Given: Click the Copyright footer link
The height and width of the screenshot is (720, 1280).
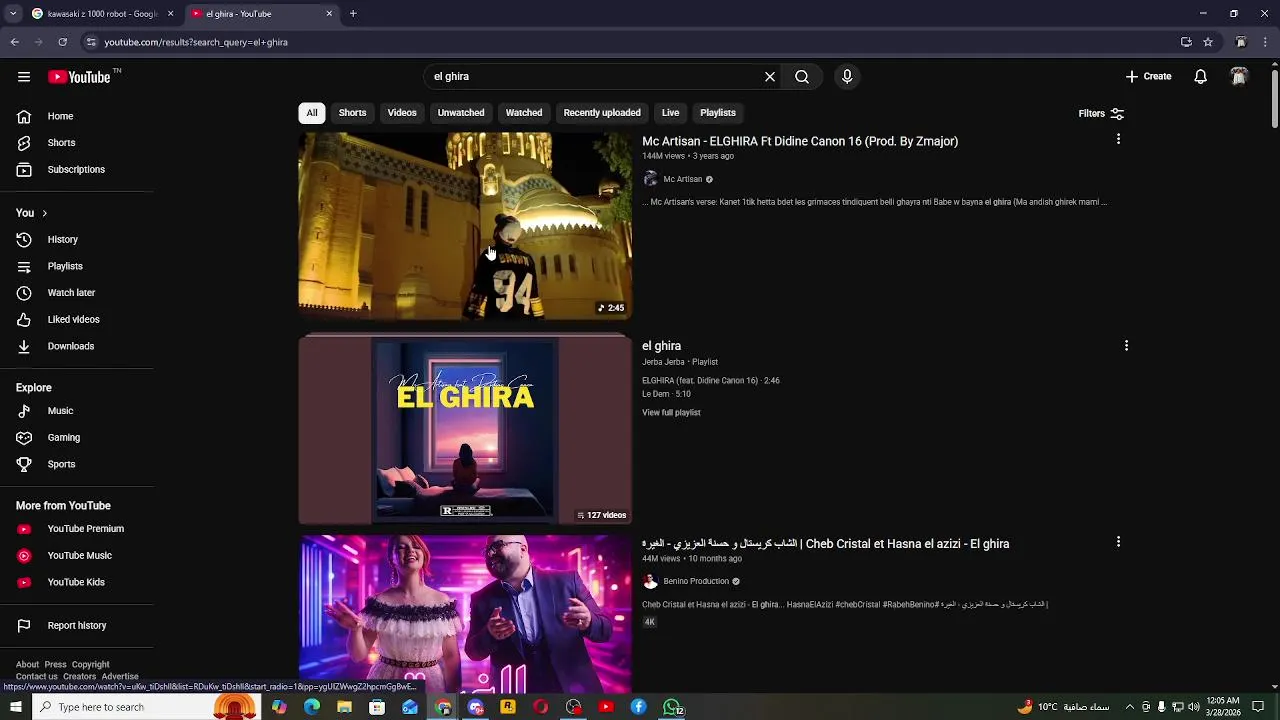Looking at the screenshot, I should 90,665.
